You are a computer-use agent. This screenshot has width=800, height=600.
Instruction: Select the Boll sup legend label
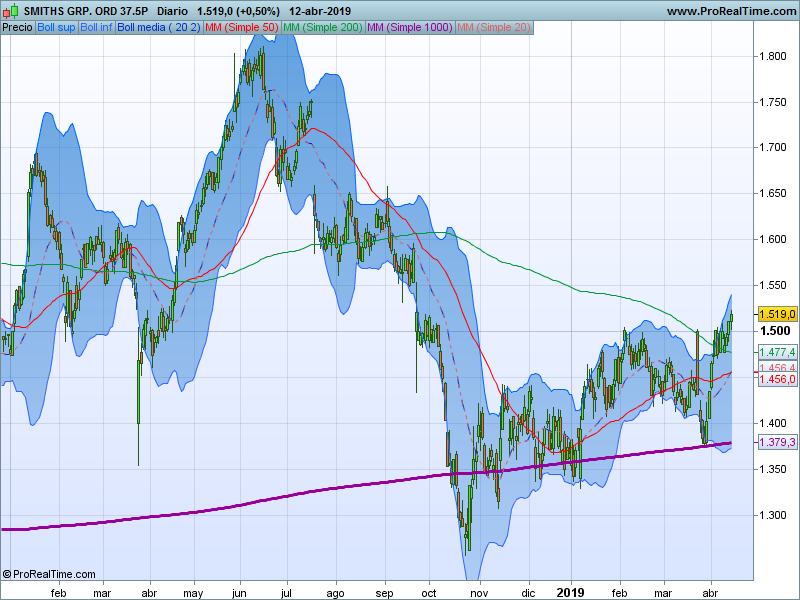point(56,28)
